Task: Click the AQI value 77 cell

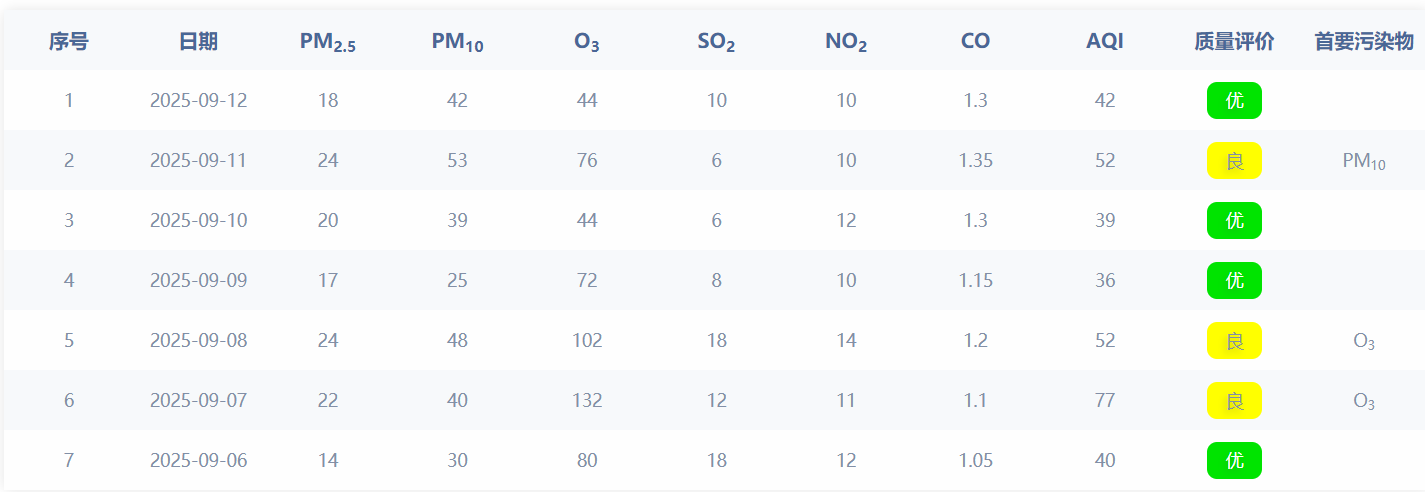Action: pyautogui.click(x=1105, y=400)
